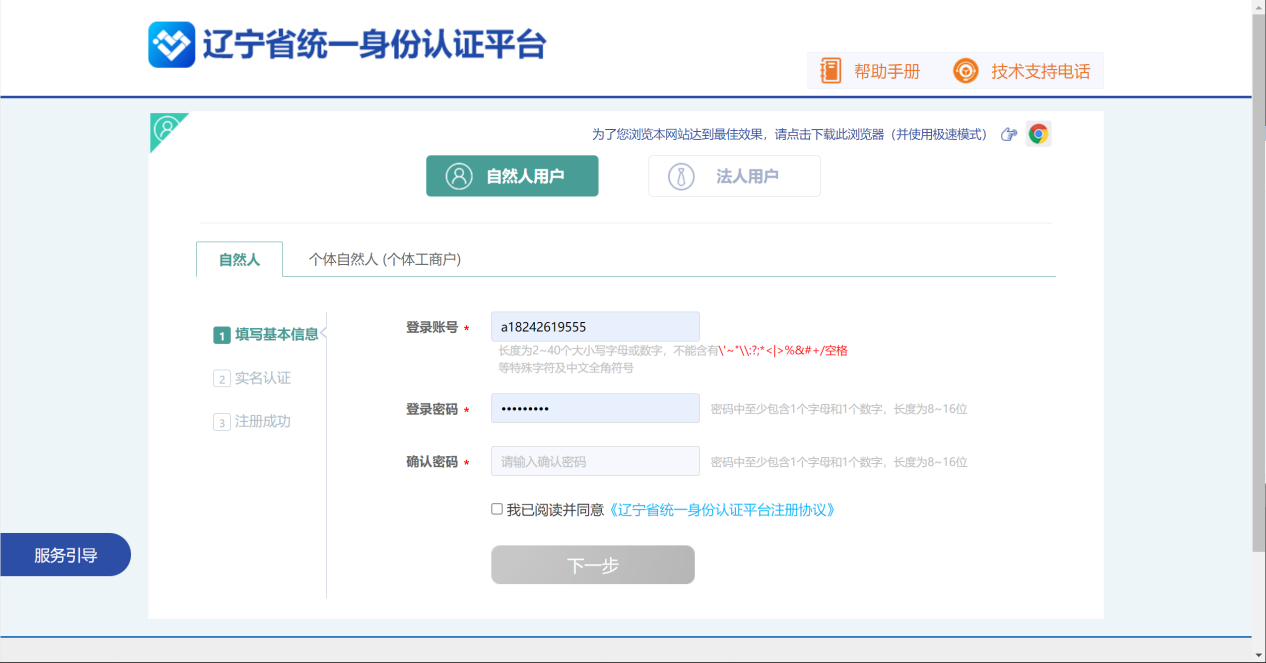1266x663 pixels.
Task: Click the 辽宁省统一身份认证平台 title text
Action: click(x=374, y=45)
